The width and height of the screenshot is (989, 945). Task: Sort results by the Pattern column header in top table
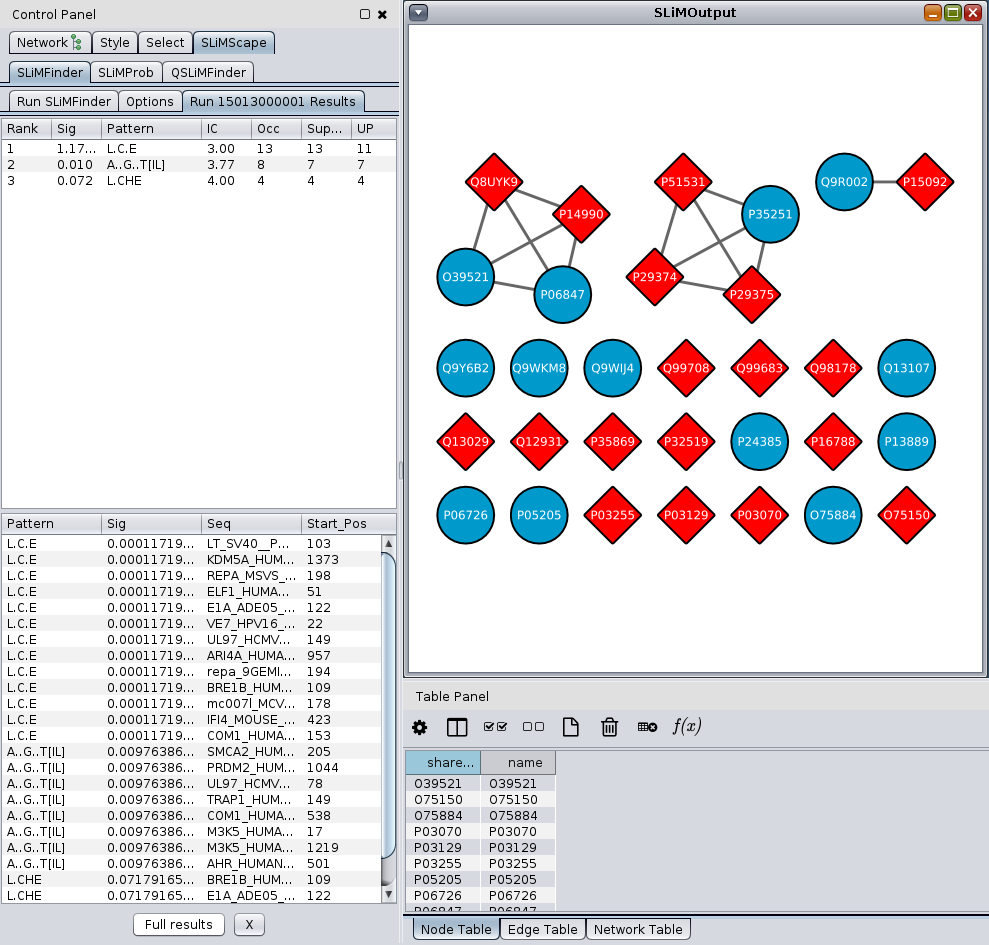click(x=151, y=129)
